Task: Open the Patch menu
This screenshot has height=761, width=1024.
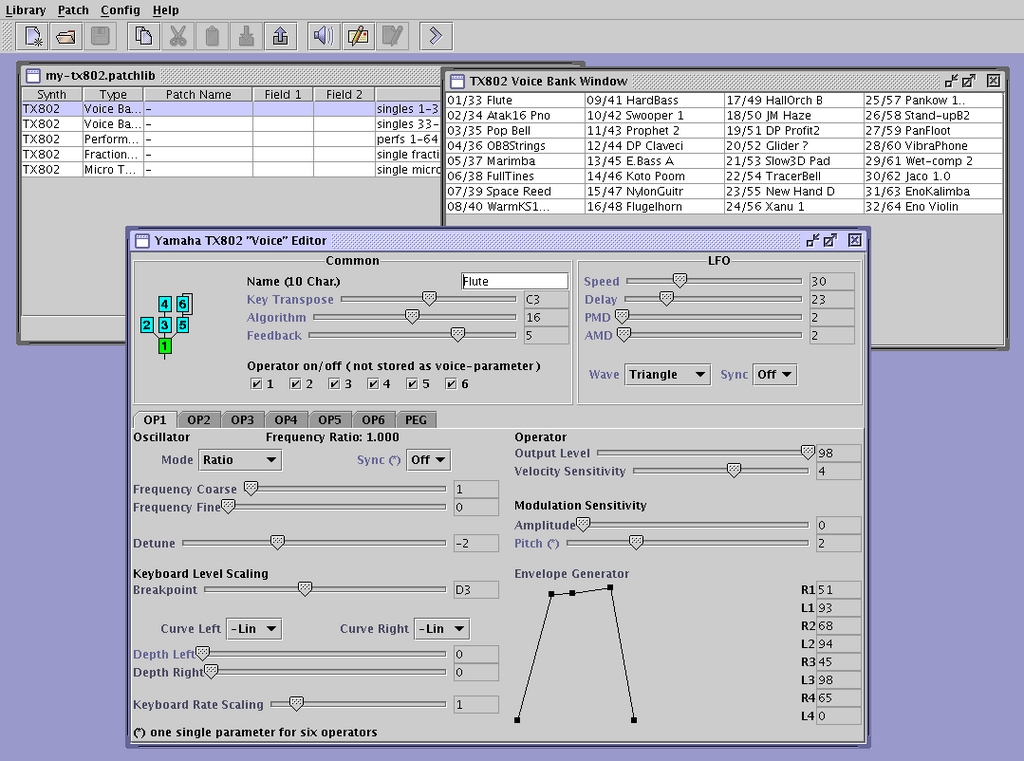Action: point(73,10)
